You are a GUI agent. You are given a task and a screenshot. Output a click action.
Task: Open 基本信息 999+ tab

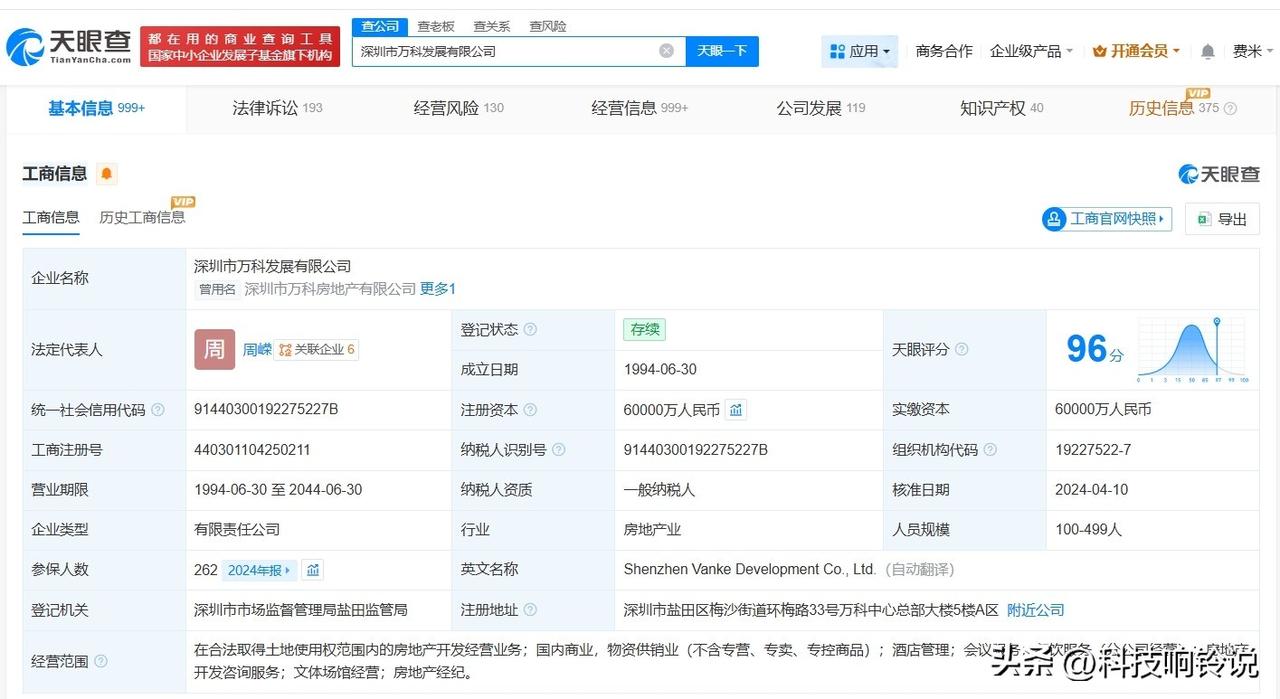97,108
